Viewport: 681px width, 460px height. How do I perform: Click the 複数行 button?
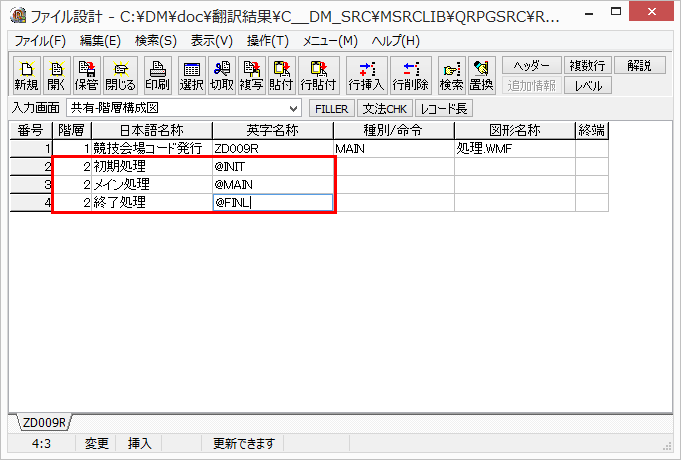point(588,65)
